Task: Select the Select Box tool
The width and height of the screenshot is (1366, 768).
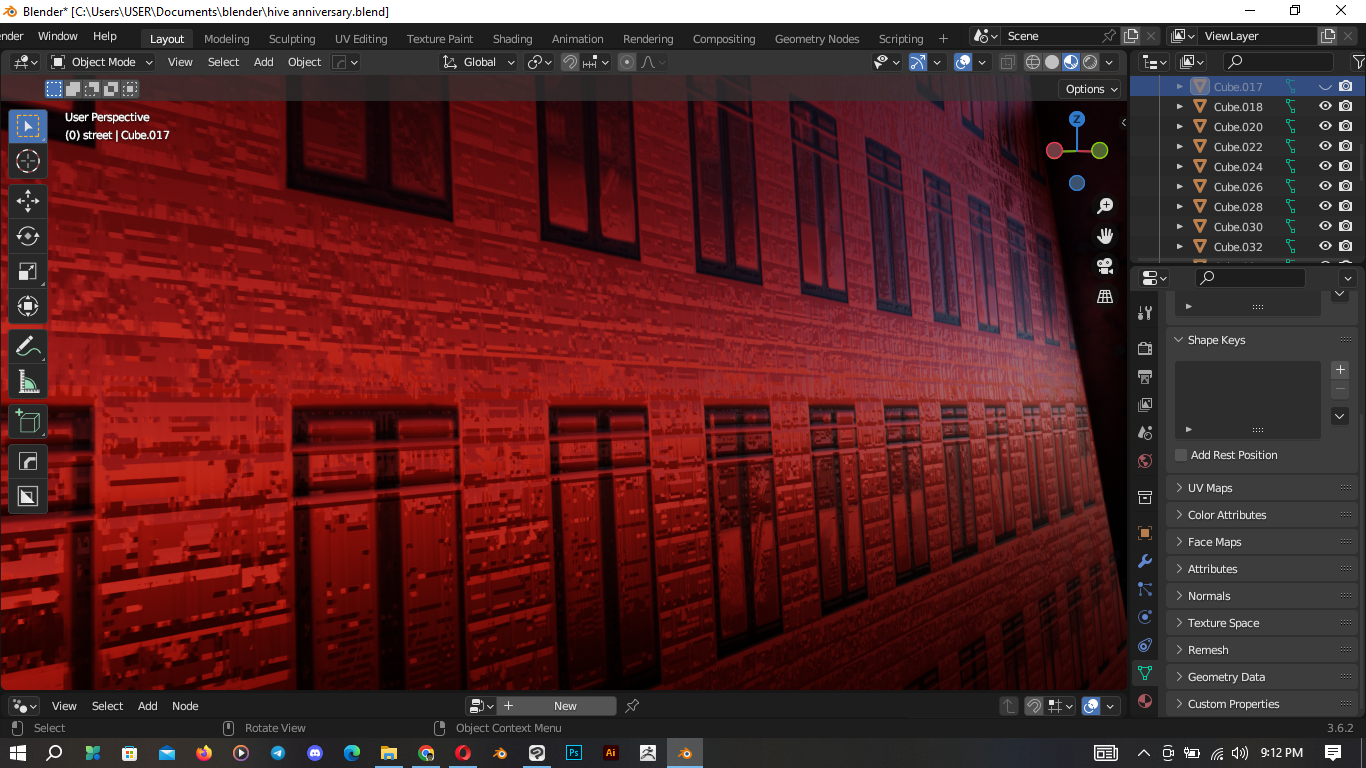Action: point(27,126)
